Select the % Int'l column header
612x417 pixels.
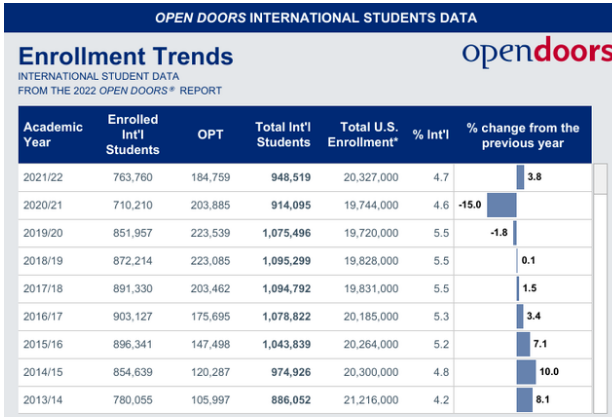tap(432, 135)
